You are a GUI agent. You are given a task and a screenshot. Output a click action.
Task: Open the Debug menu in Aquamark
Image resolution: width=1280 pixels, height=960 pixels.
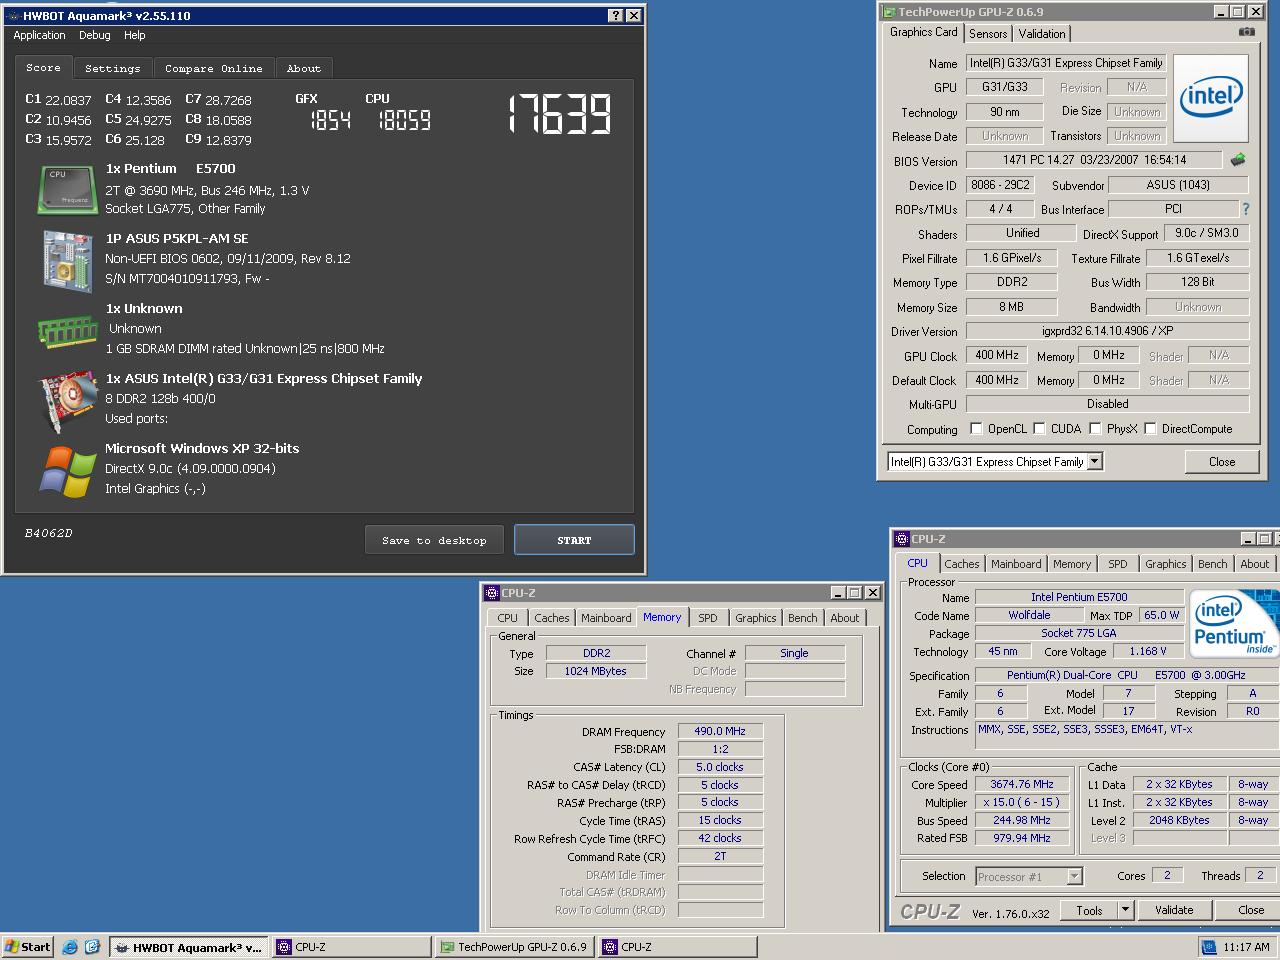pyautogui.click(x=95, y=35)
